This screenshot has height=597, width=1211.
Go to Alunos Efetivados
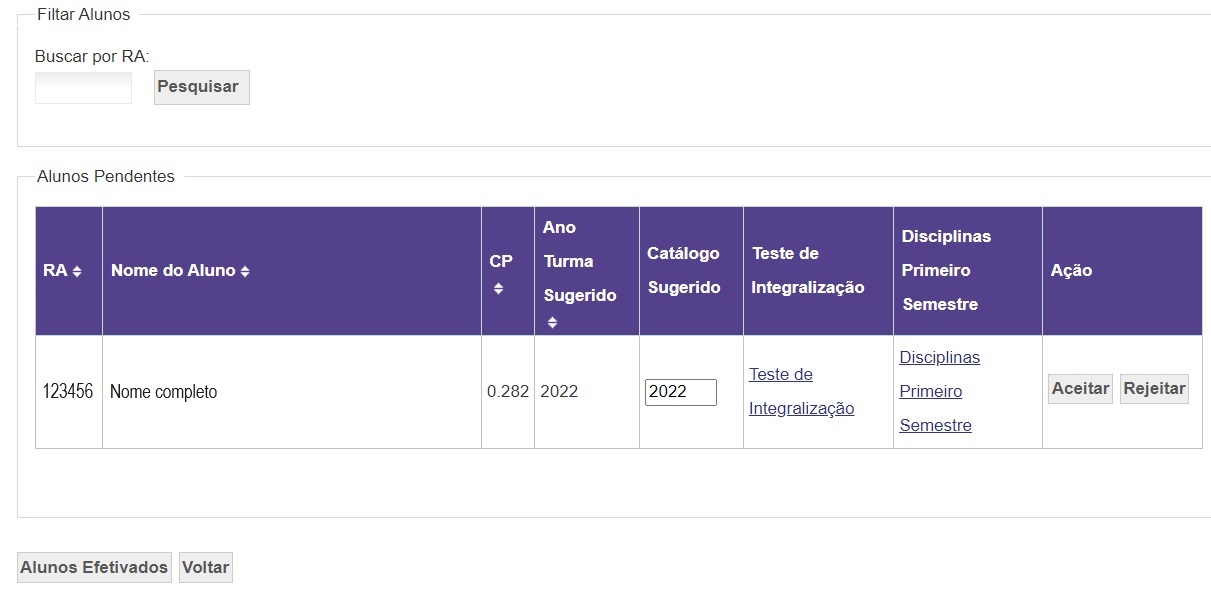coord(94,567)
